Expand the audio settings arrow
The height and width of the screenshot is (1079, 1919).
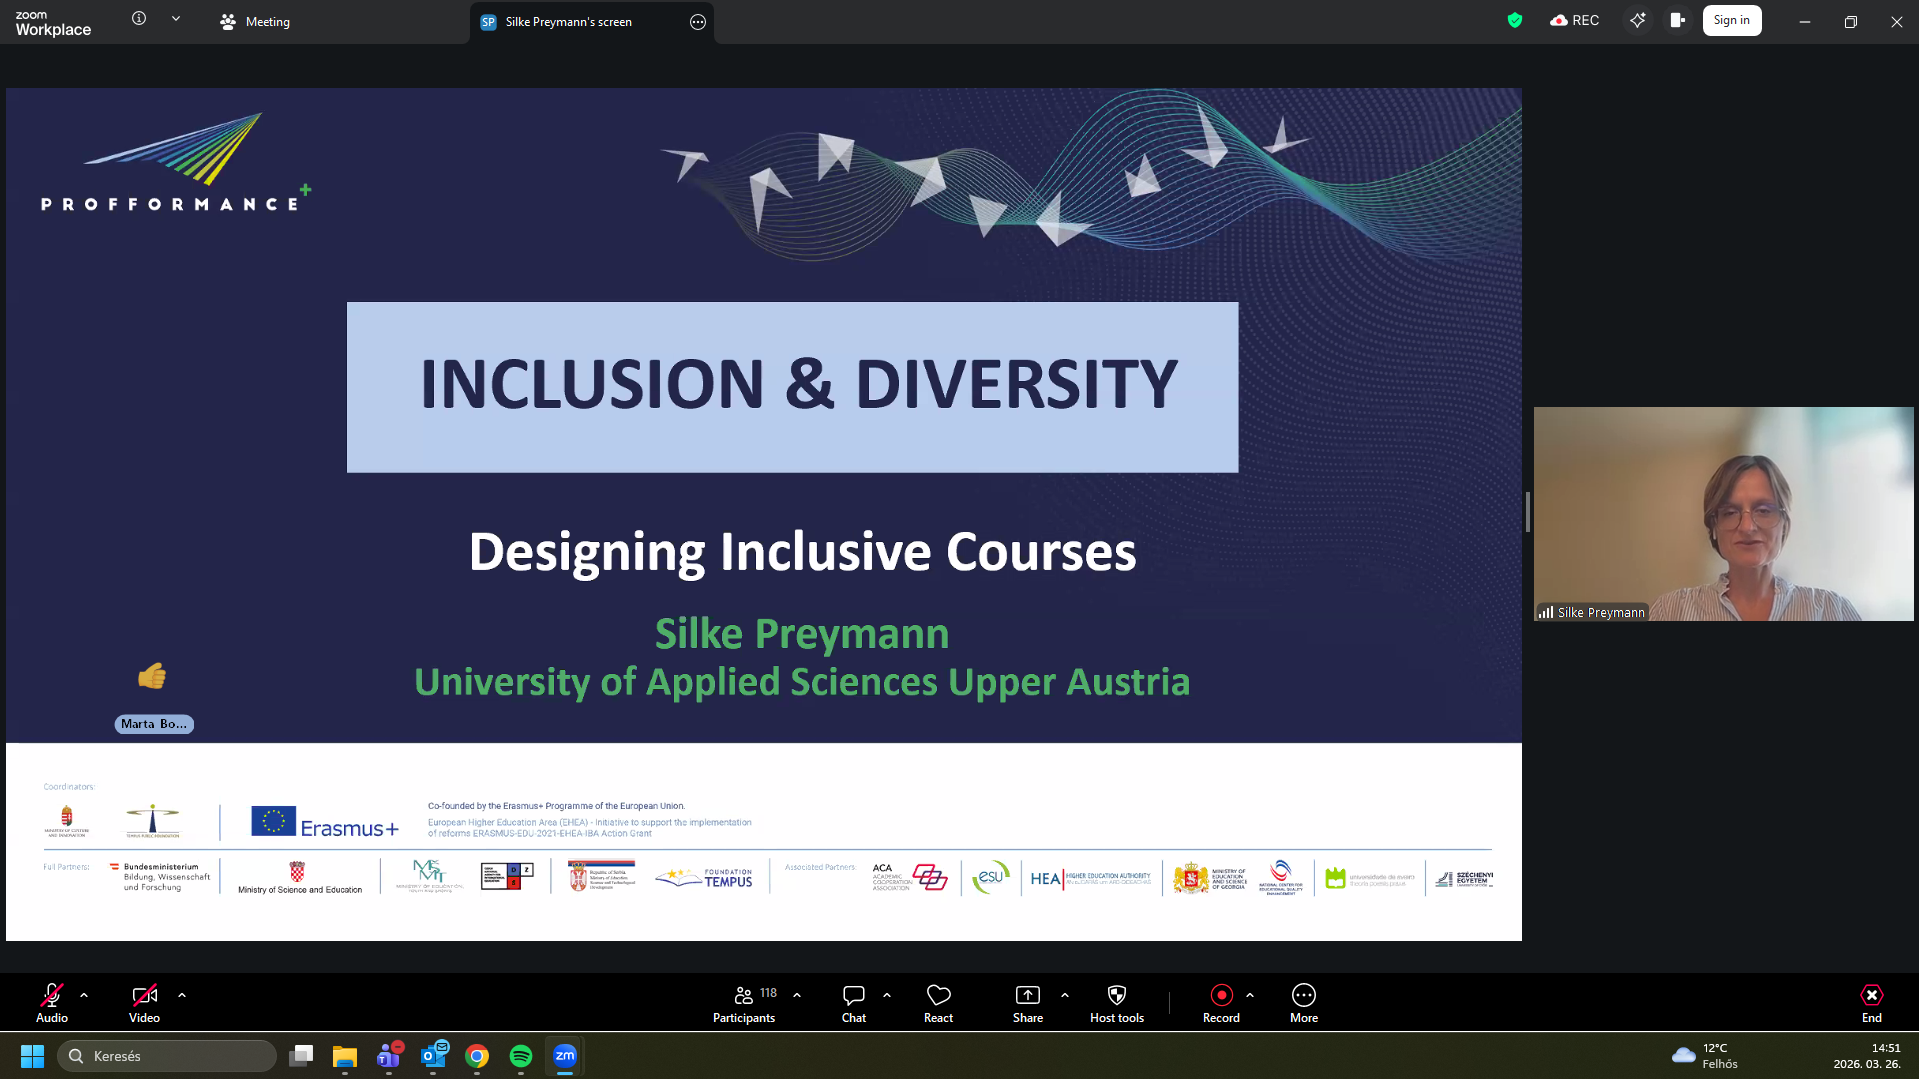[84, 995]
